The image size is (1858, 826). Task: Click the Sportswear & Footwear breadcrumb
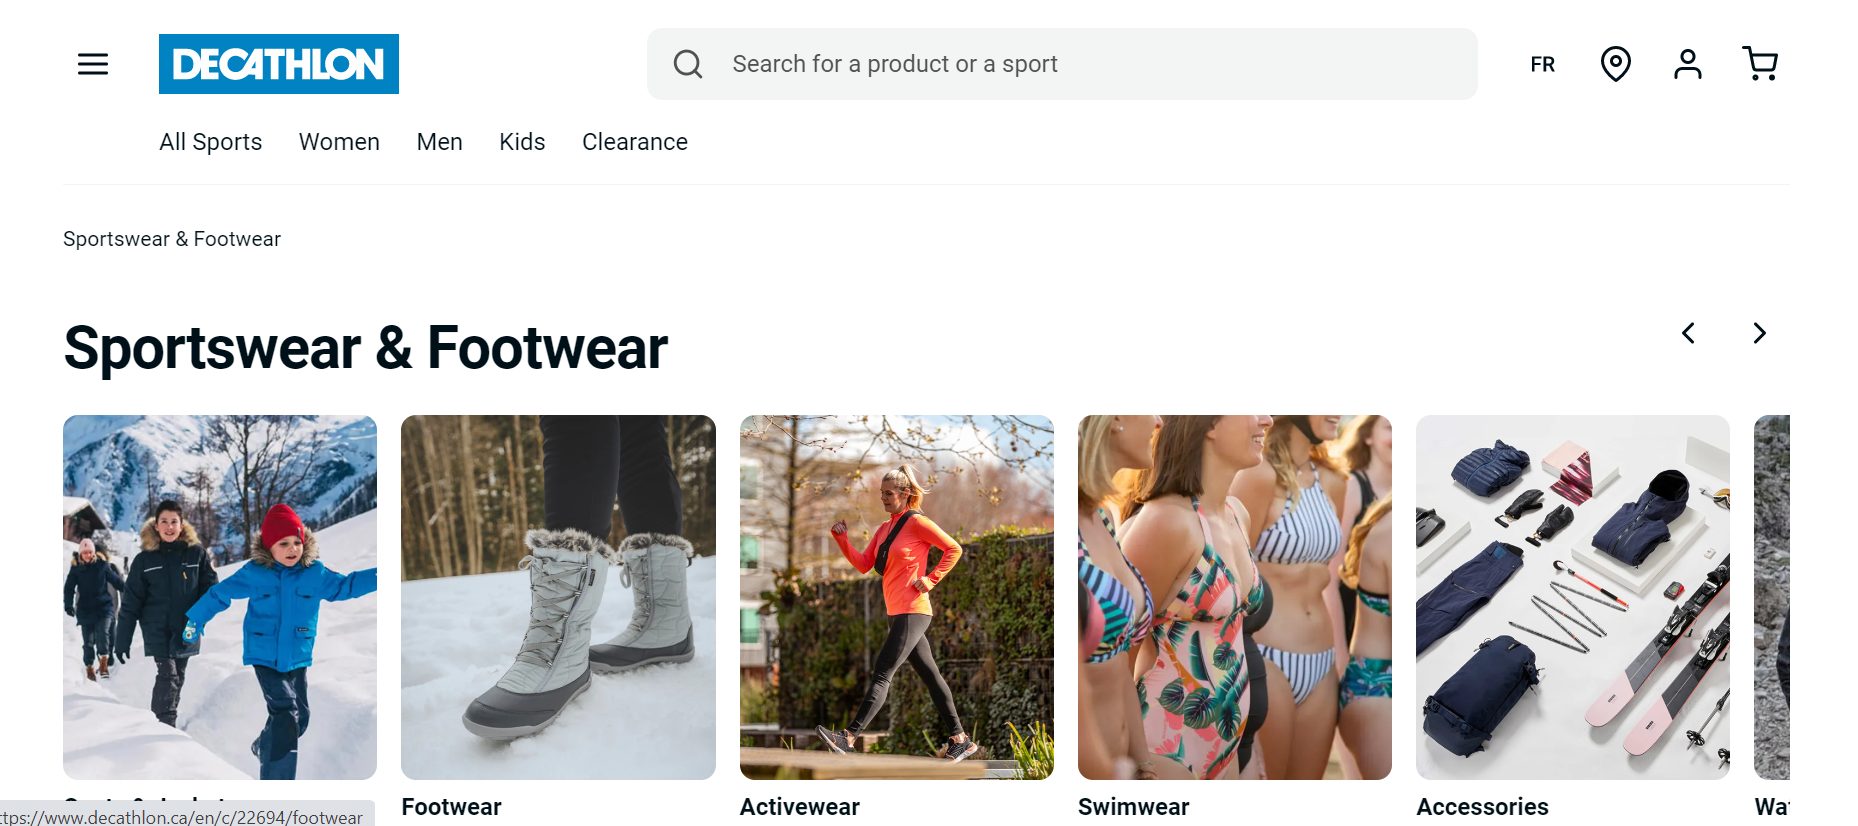coord(172,239)
